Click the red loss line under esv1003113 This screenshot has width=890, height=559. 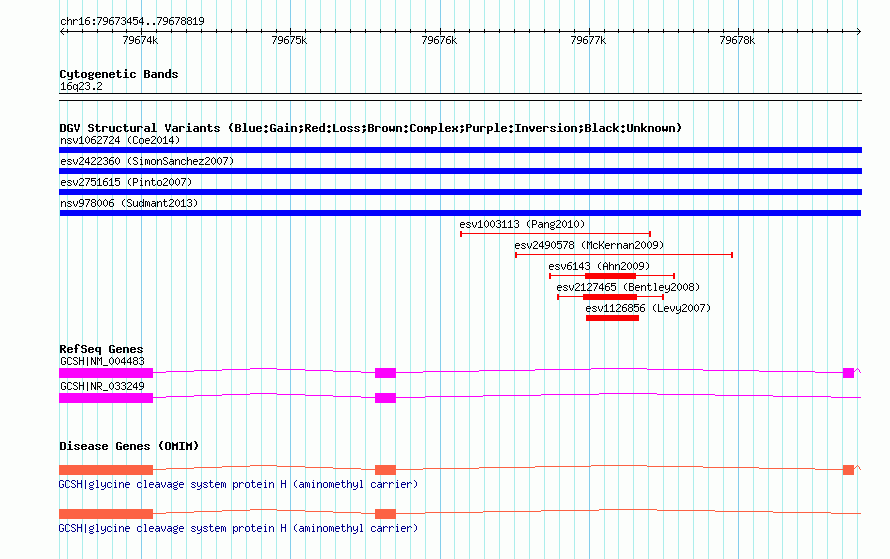coord(555,234)
